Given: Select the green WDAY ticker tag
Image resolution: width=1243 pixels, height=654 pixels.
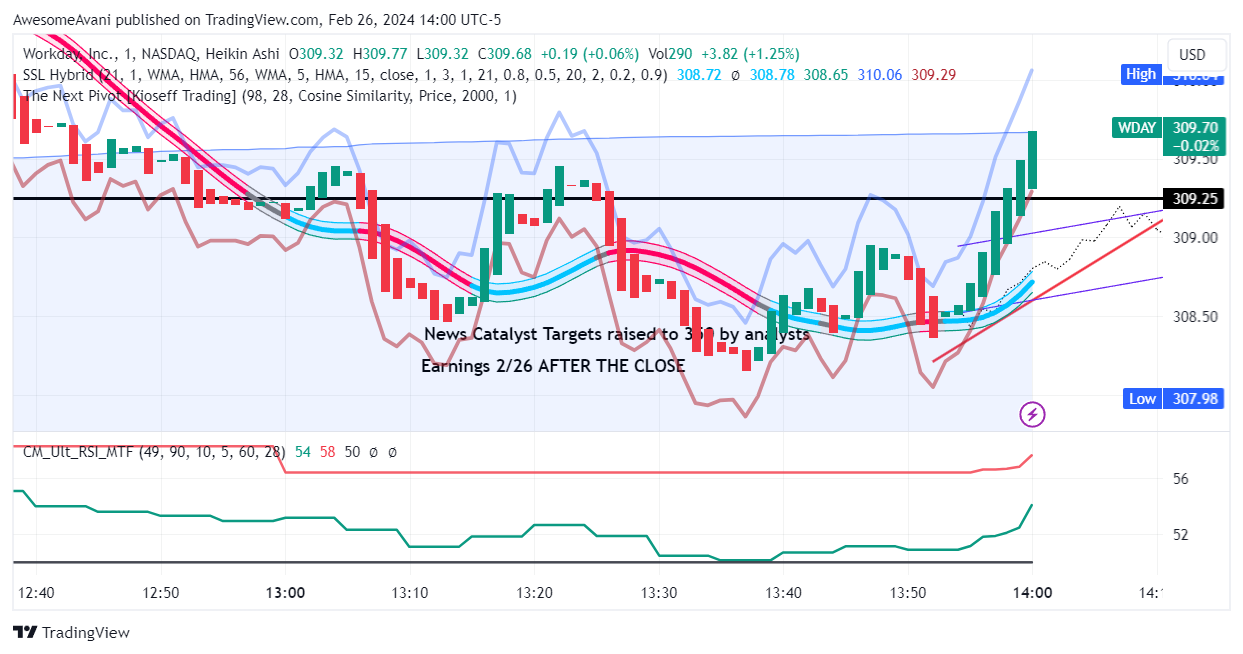Looking at the screenshot, I should (x=1135, y=127).
